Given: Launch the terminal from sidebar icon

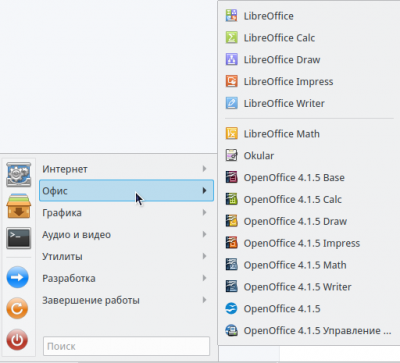Looking at the screenshot, I should (19, 238).
